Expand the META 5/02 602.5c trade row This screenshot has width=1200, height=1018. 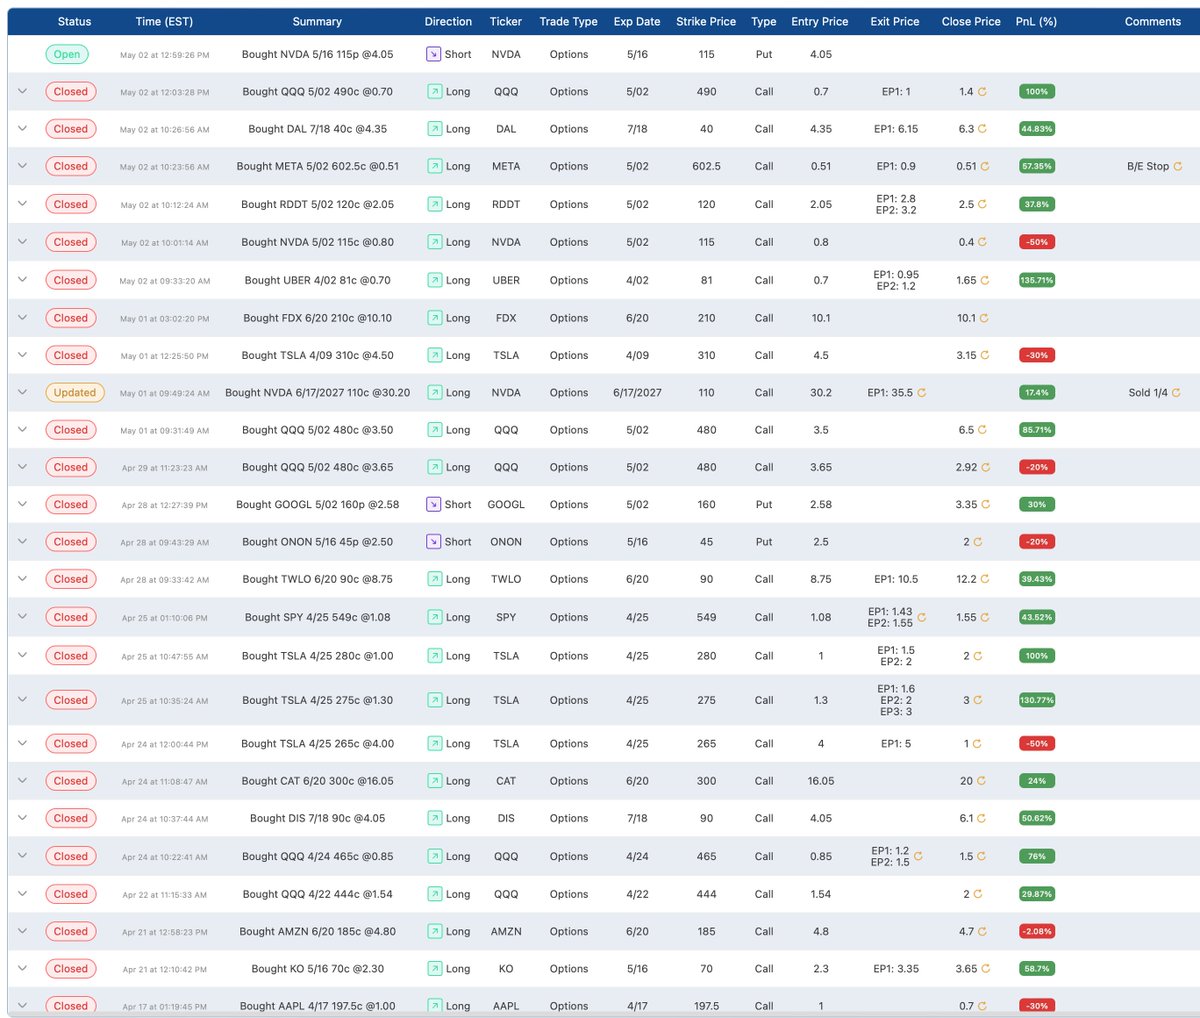pos(22,166)
